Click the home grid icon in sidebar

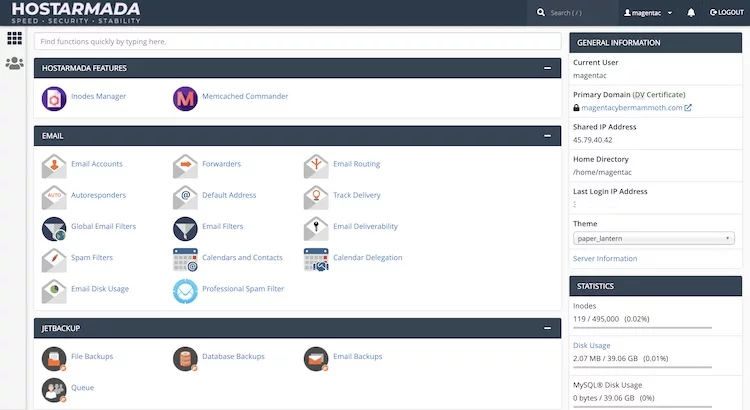(x=14, y=38)
